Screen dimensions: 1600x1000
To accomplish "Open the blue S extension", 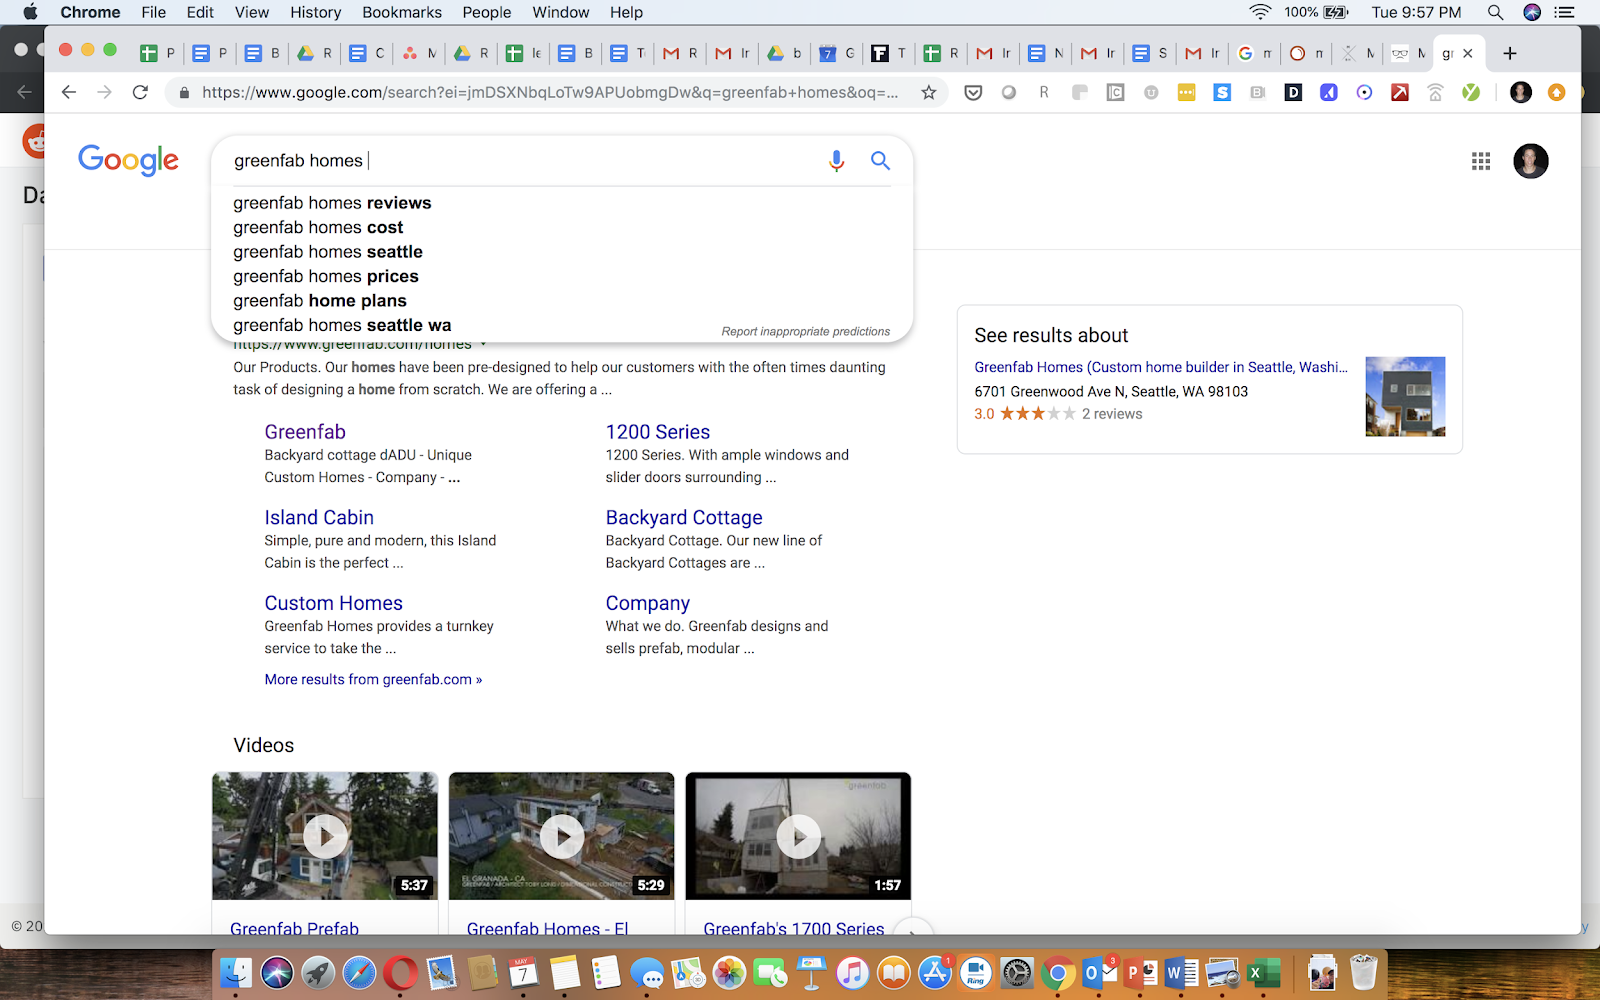I will click(x=1222, y=93).
